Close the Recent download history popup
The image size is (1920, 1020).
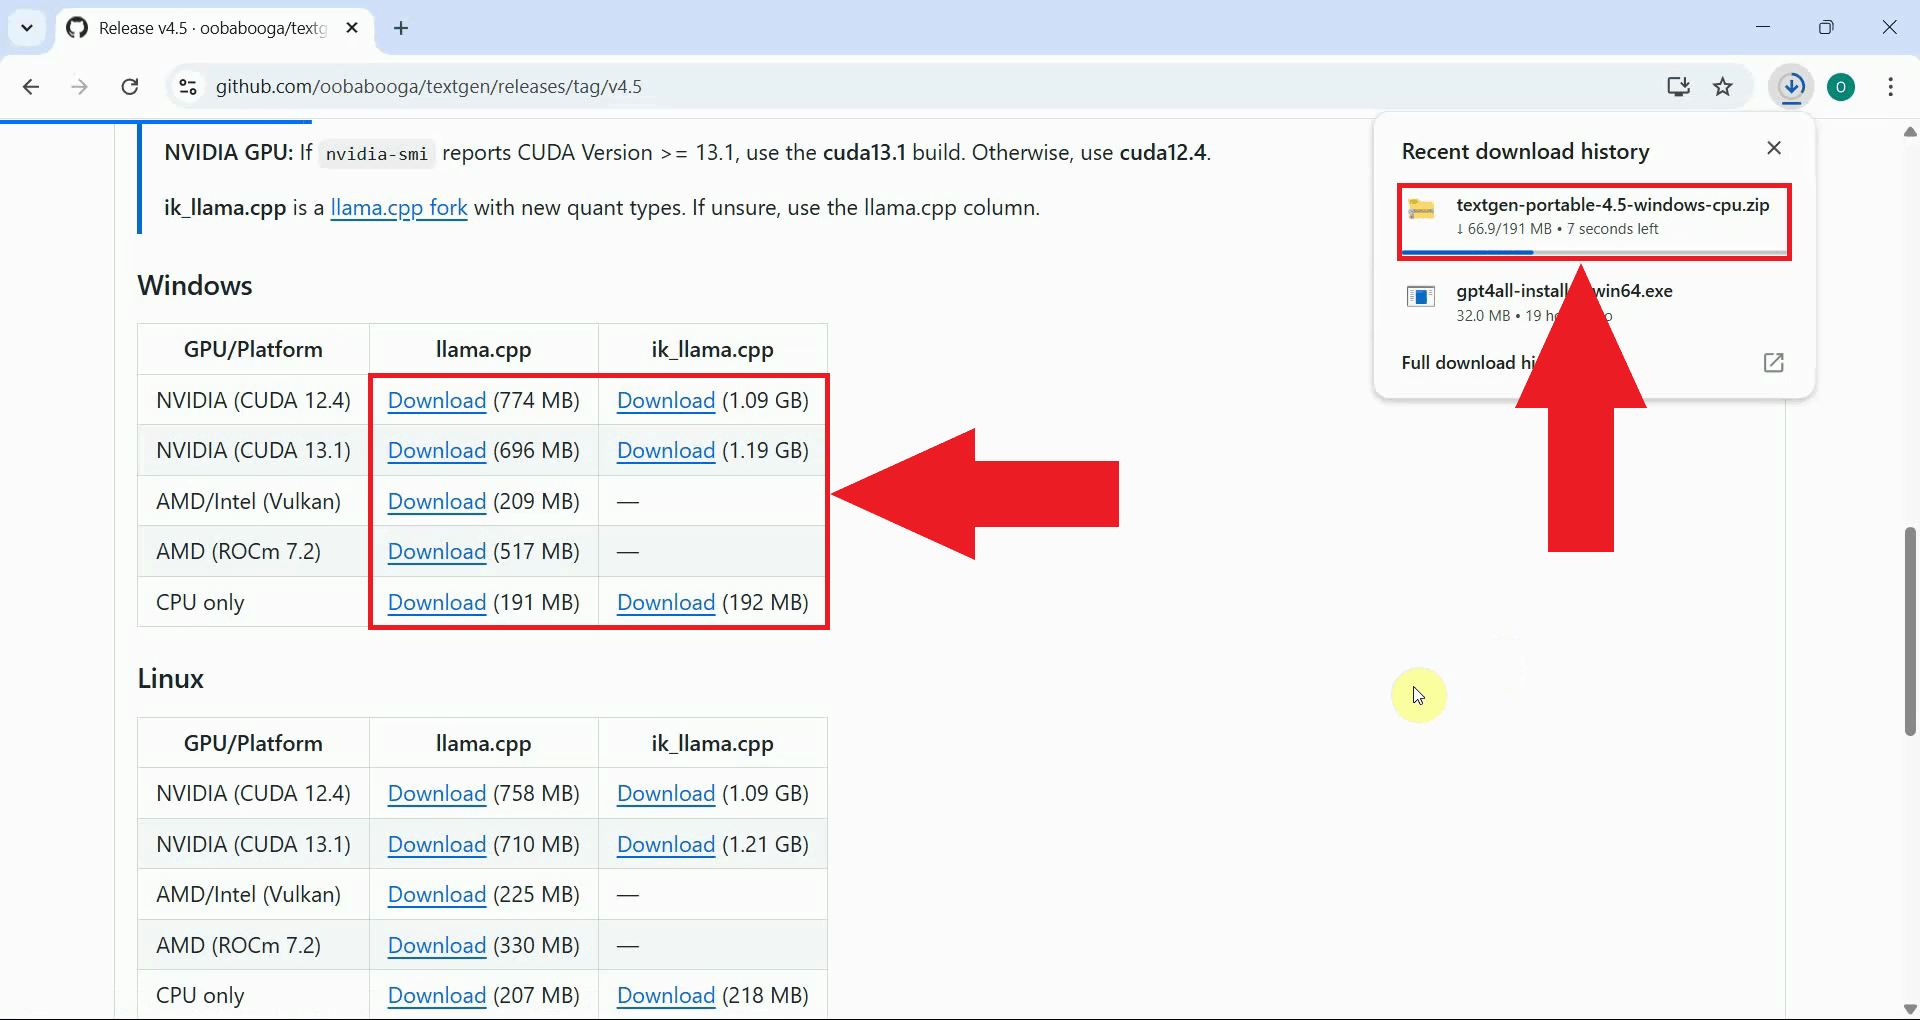click(1774, 148)
